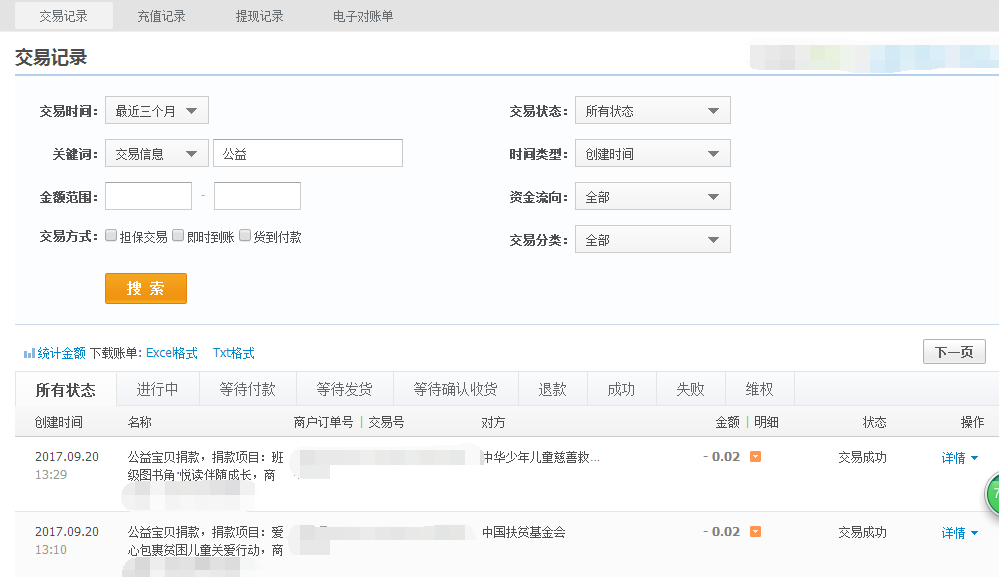The height and width of the screenshot is (577, 999).
Task: Expand the 交易分类 dropdown
Action: pyautogui.click(x=652, y=240)
